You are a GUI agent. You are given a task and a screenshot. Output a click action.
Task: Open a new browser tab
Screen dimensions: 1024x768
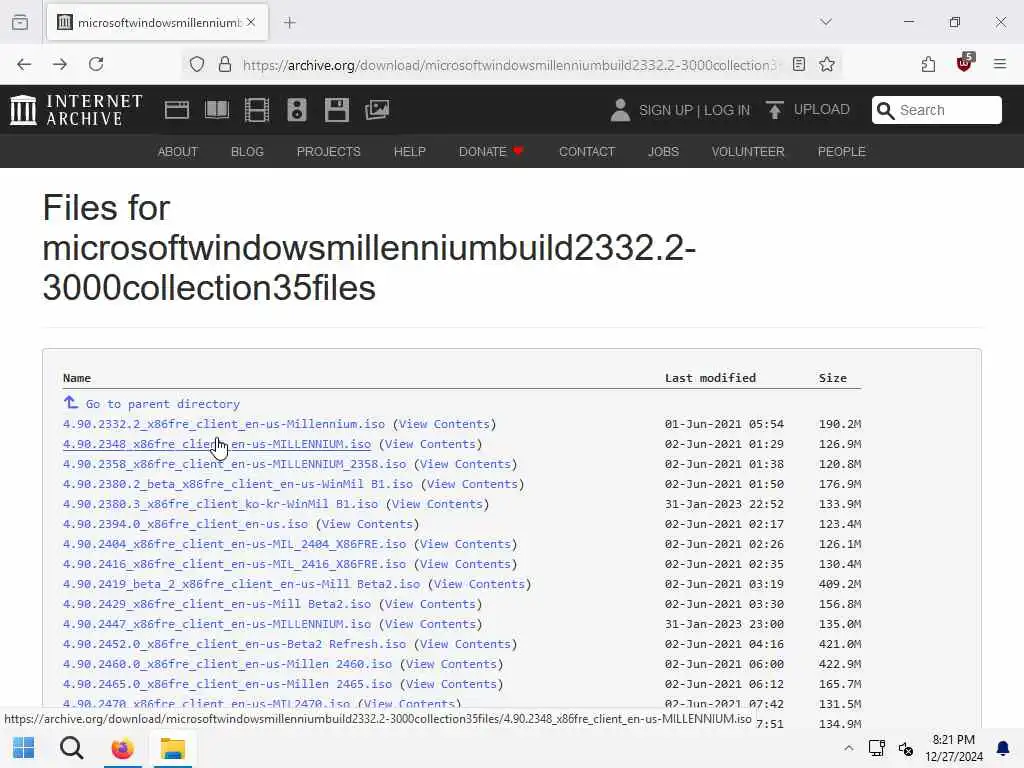[290, 23]
